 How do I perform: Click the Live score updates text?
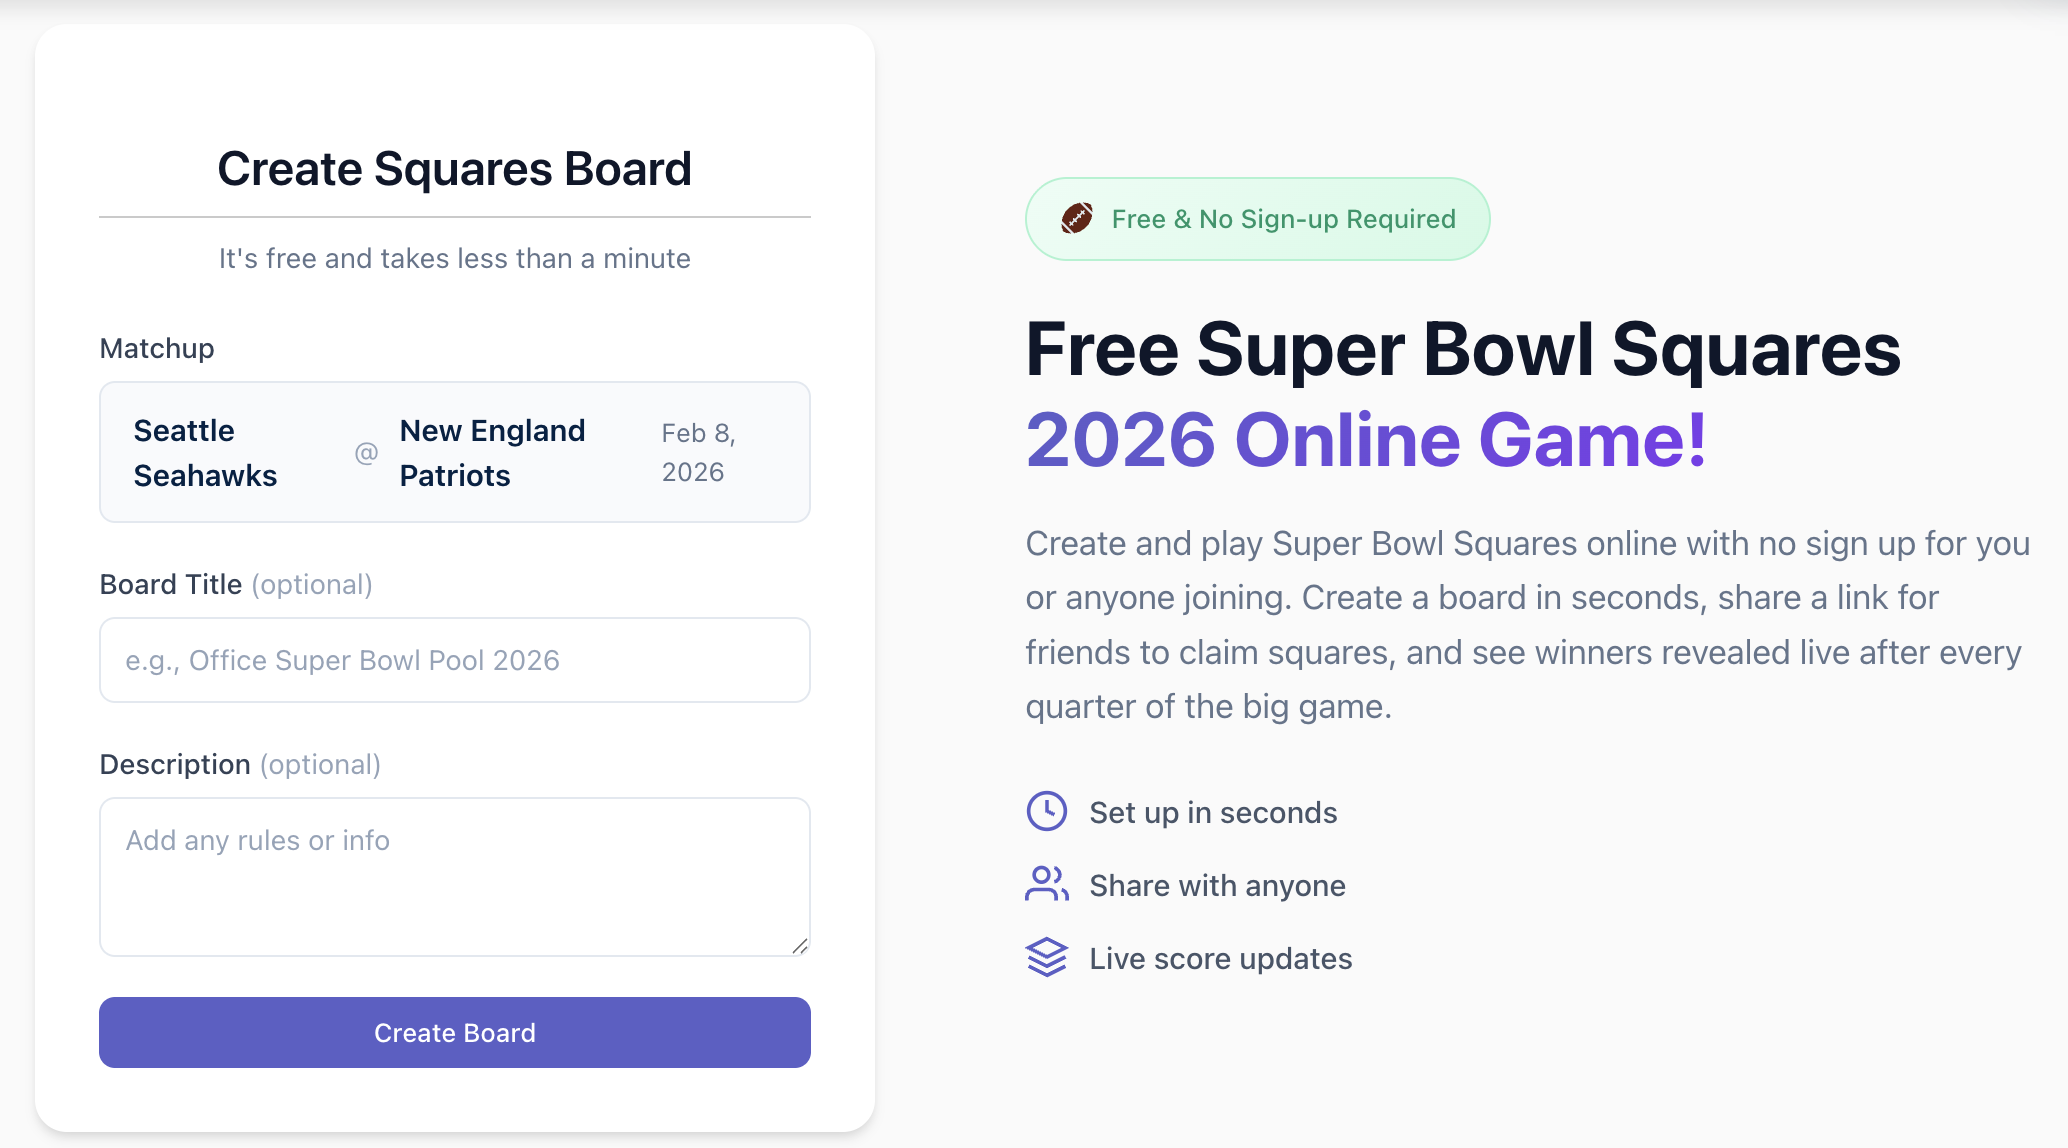coord(1220,958)
